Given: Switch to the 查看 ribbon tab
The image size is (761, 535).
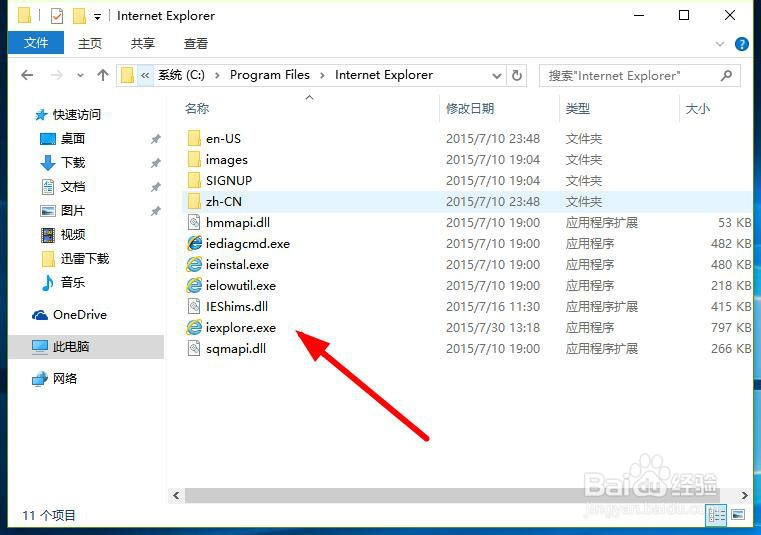Looking at the screenshot, I should [196, 43].
